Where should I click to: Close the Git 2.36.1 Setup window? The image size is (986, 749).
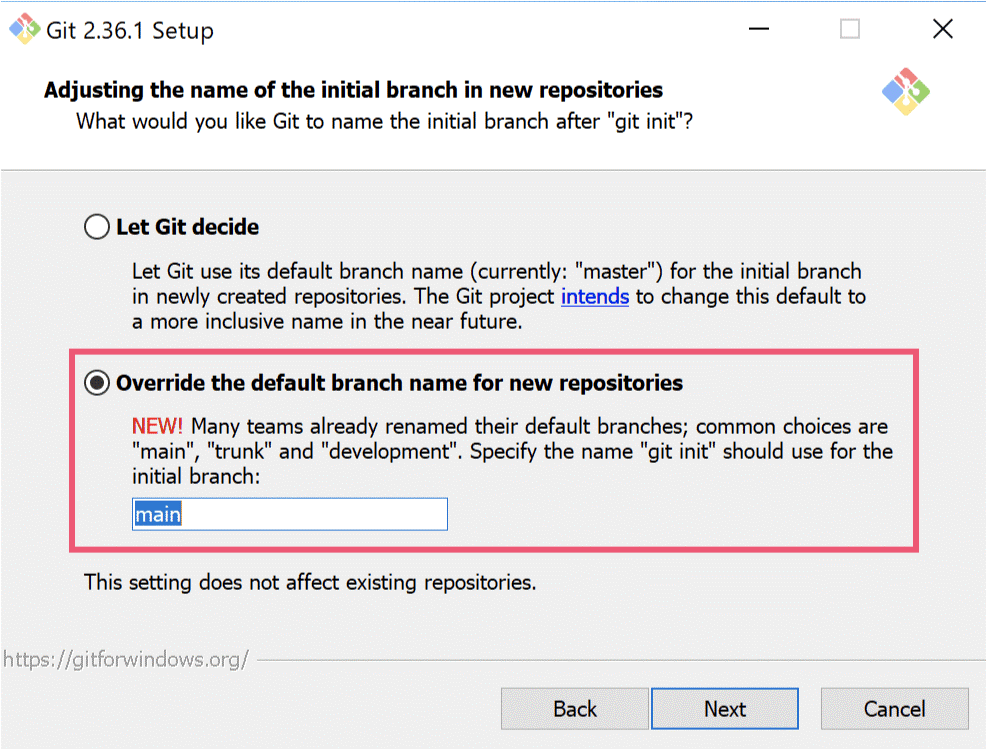point(942,29)
